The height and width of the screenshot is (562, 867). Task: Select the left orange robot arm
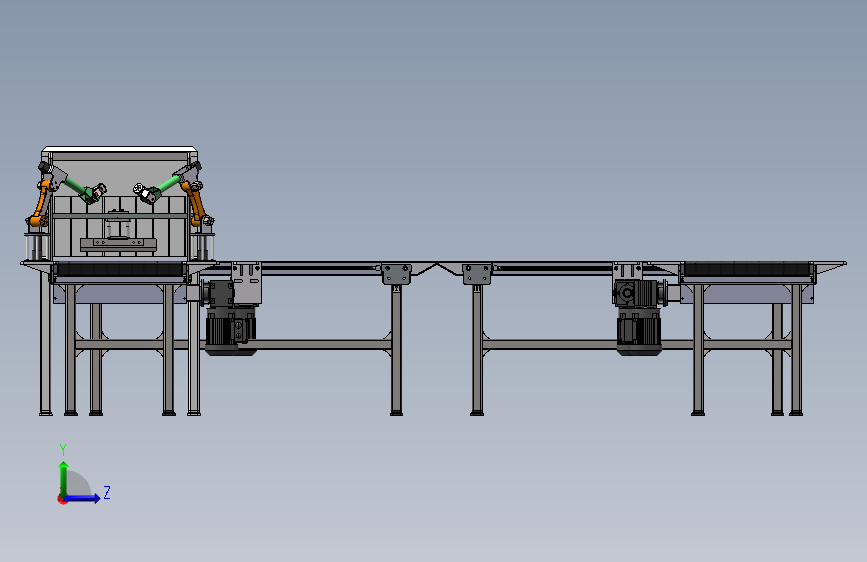pyautogui.click(x=41, y=205)
